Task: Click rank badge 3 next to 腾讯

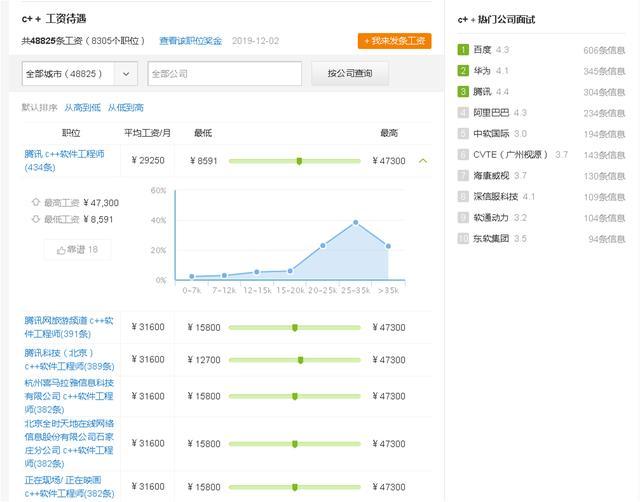Action: coord(463,91)
